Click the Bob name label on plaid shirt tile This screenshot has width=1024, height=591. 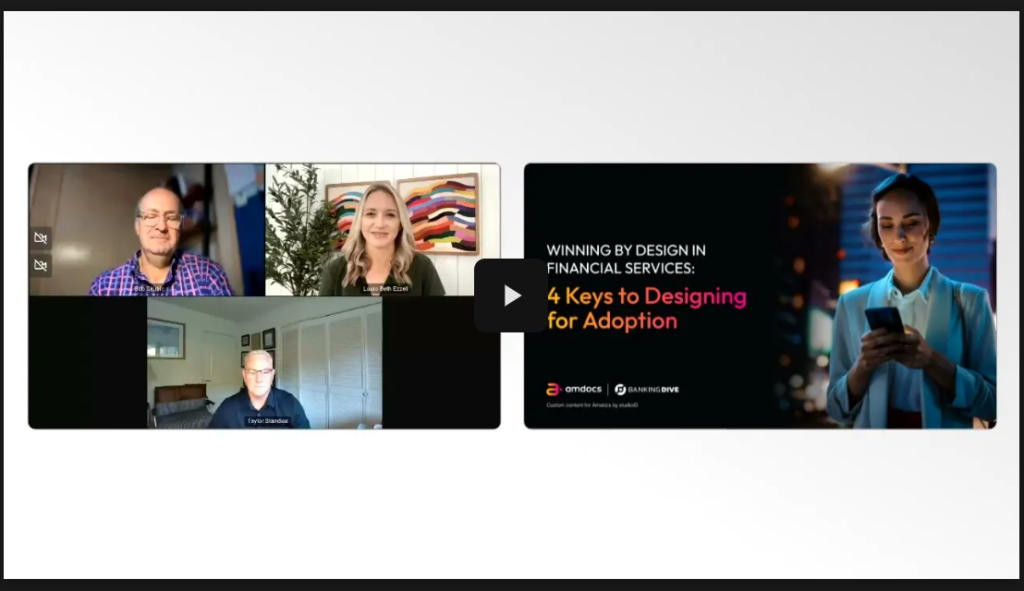[150, 289]
